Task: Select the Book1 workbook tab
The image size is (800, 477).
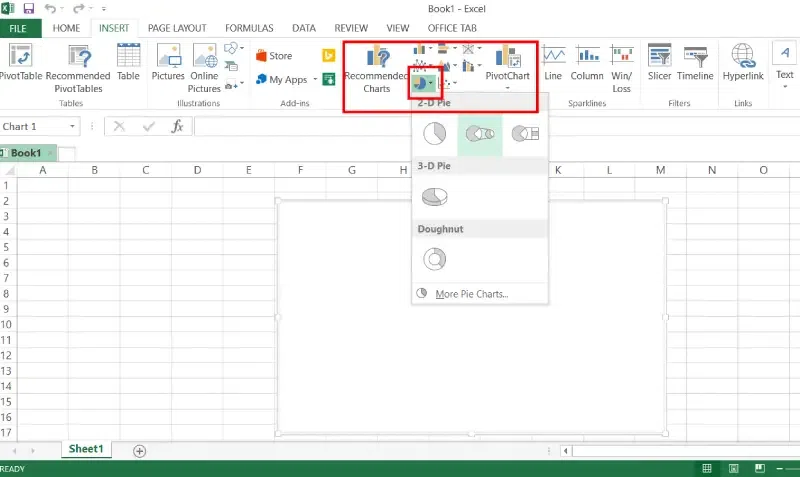Action: coord(26,153)
